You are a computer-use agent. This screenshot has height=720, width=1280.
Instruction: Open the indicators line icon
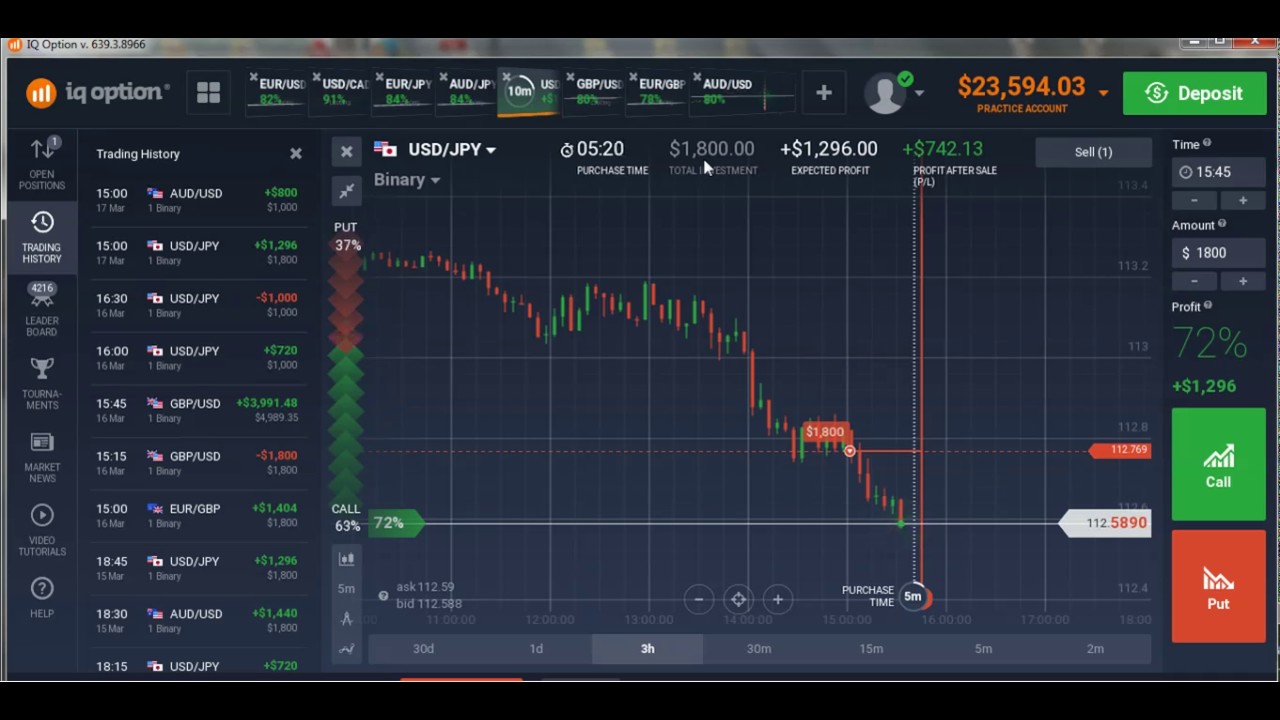point(346,649)
